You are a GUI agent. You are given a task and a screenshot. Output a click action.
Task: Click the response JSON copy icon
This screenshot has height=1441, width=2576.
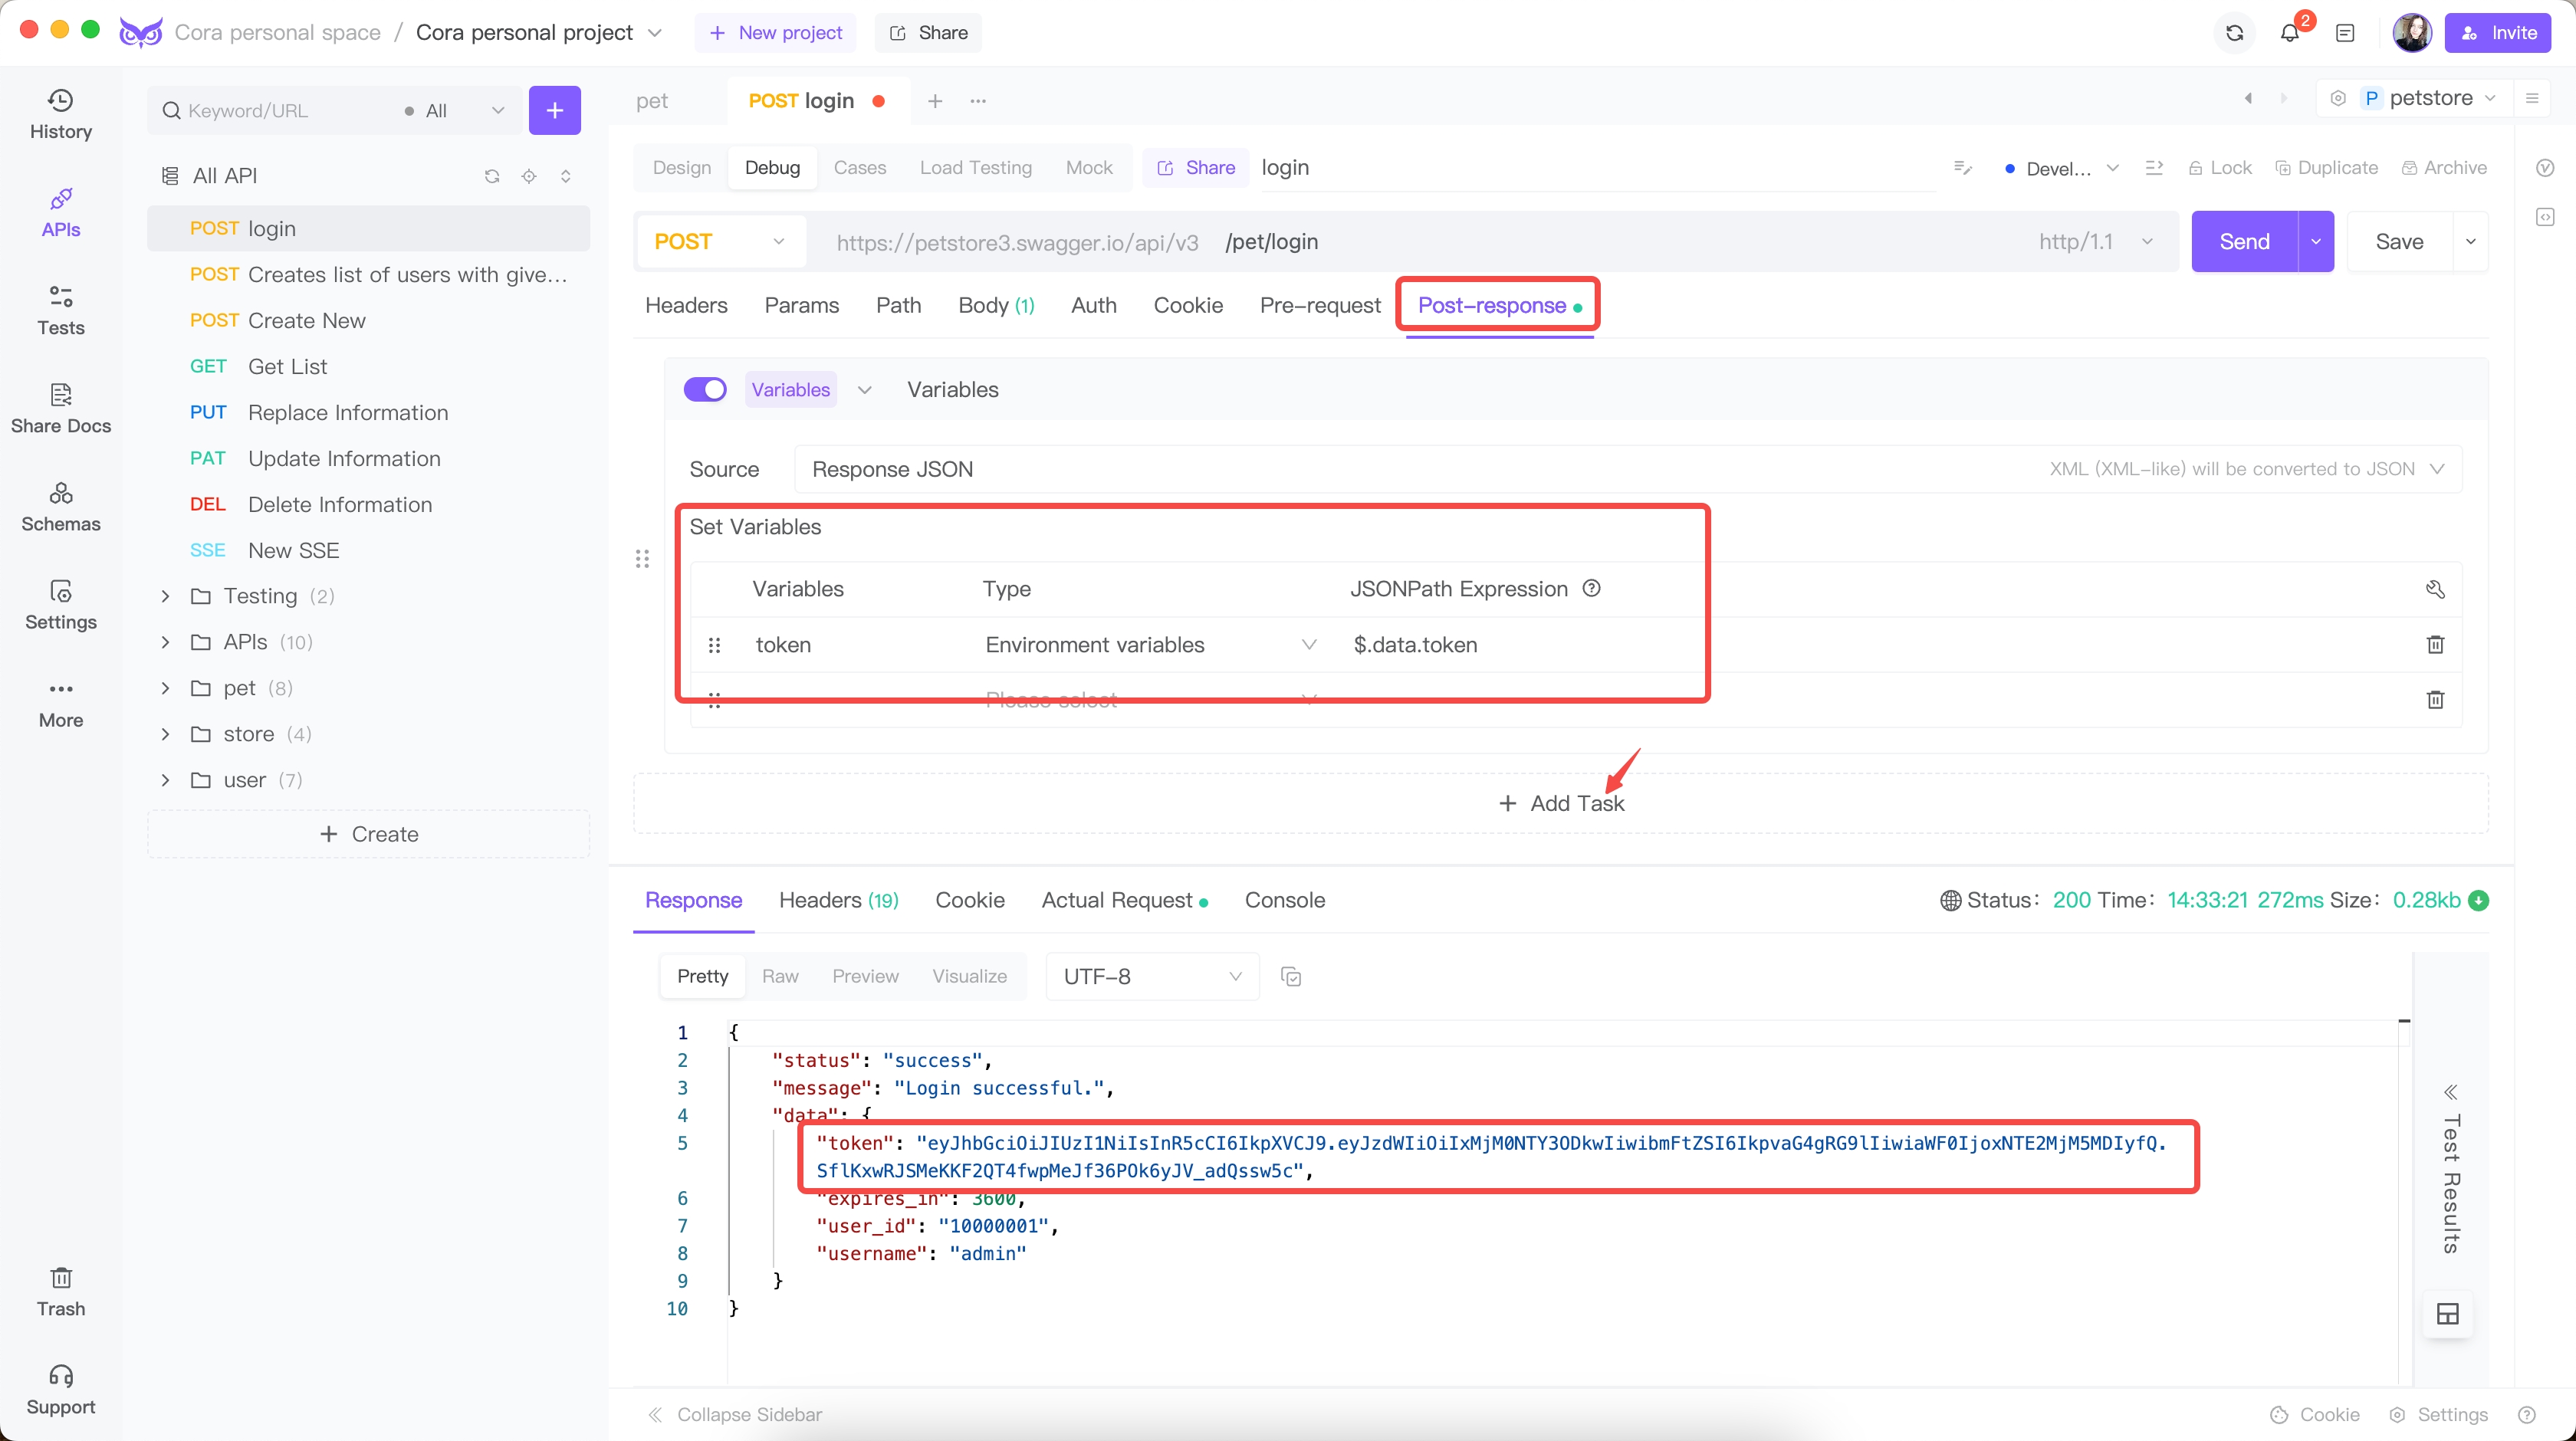1292,974
